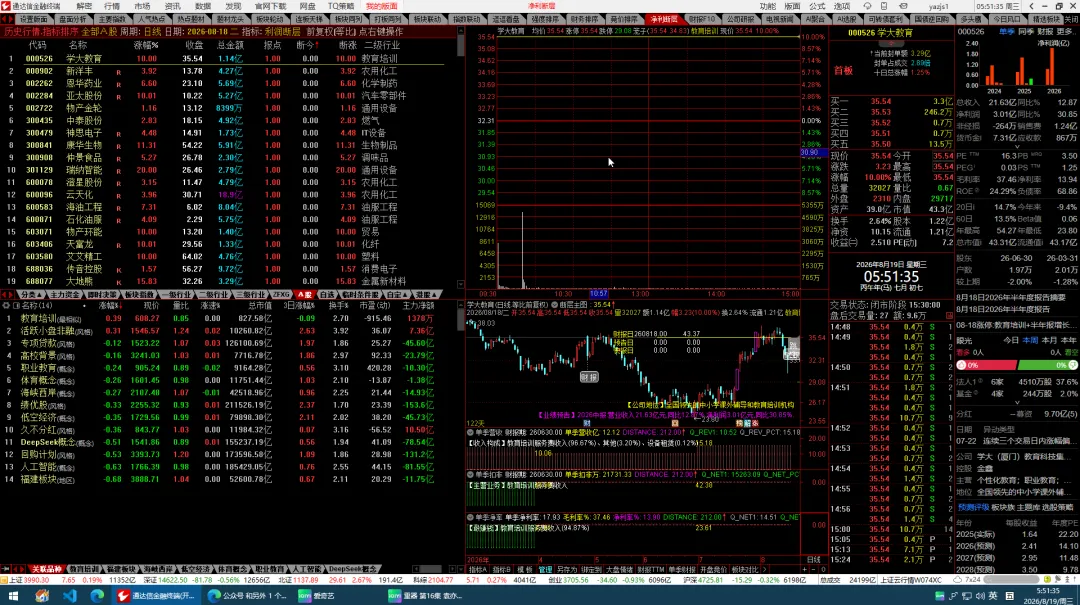The image size is (1080, 605).
Task: Click the volume icon in system tray
Action: coord(979,595)
